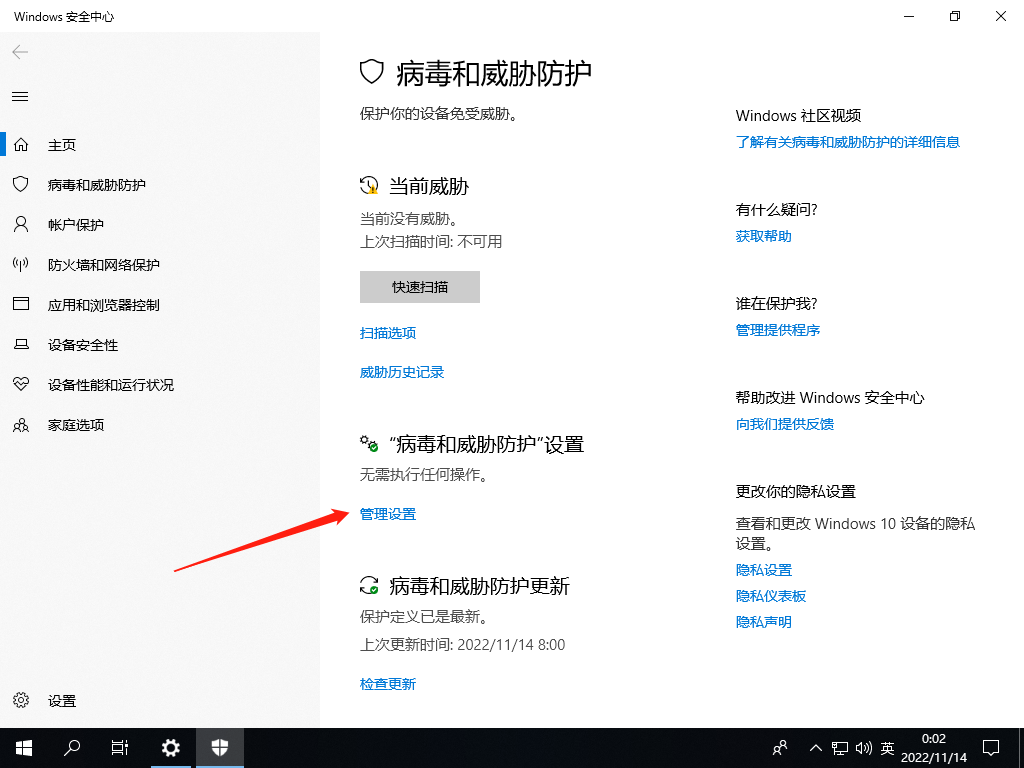Open 设备安全性 section

[83, 345]
